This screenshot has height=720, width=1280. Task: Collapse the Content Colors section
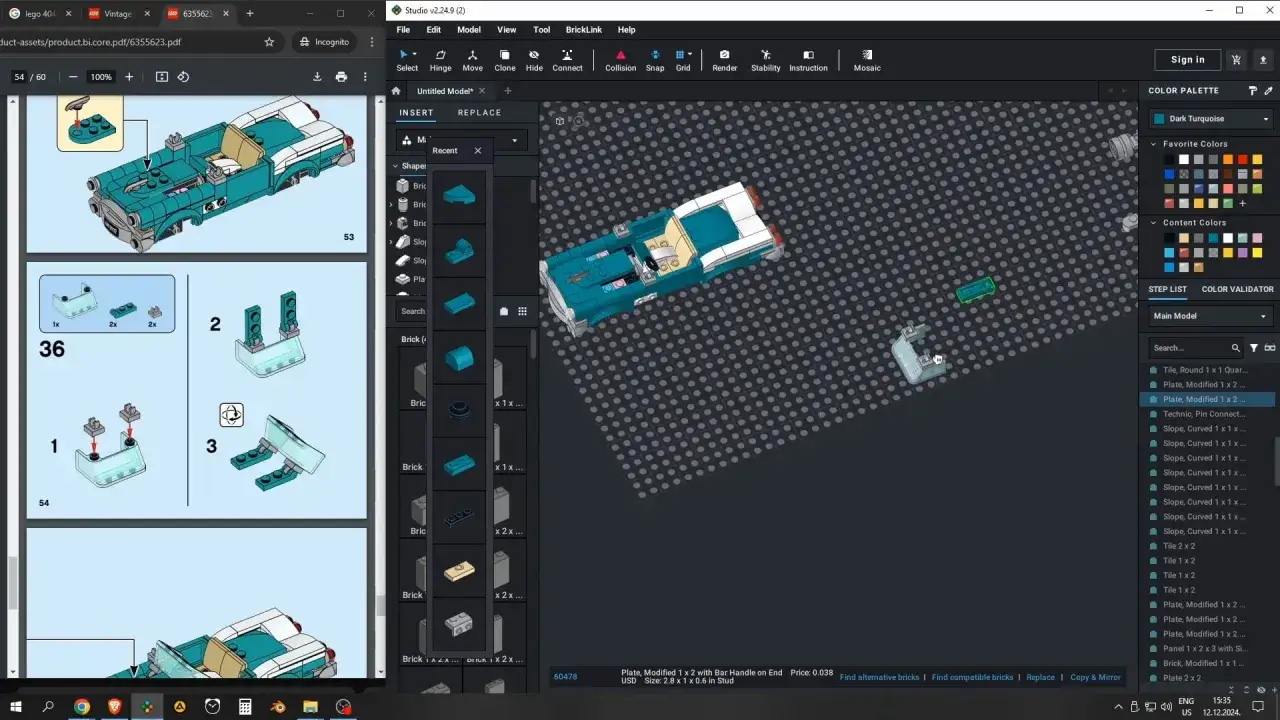coord(1153,223)
